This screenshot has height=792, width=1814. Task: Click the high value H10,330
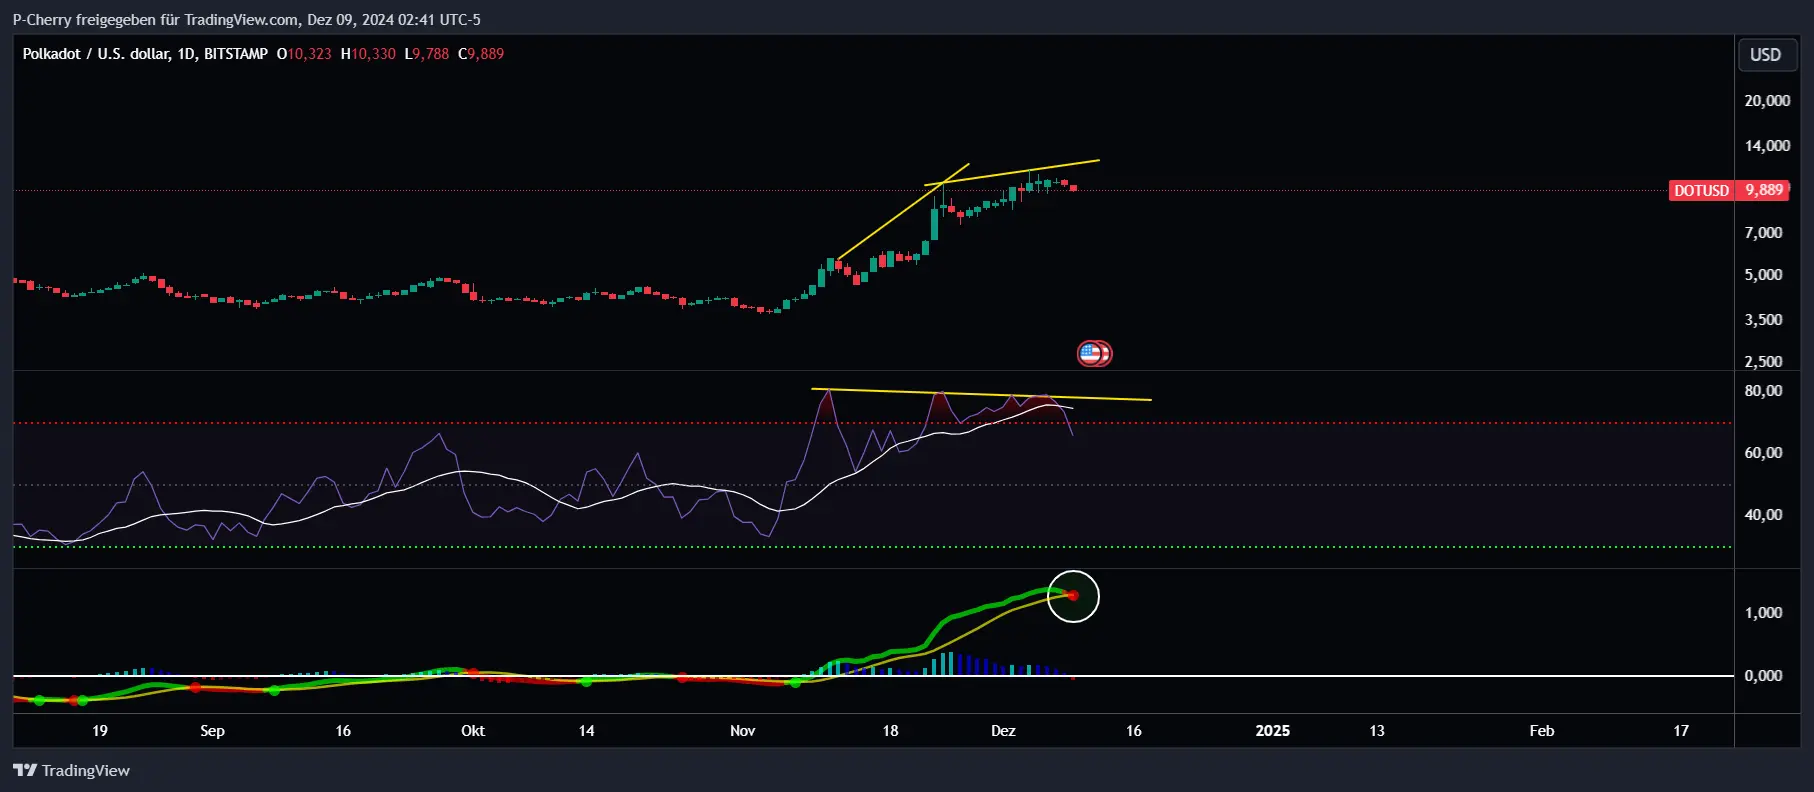click(x=368, y=54)
